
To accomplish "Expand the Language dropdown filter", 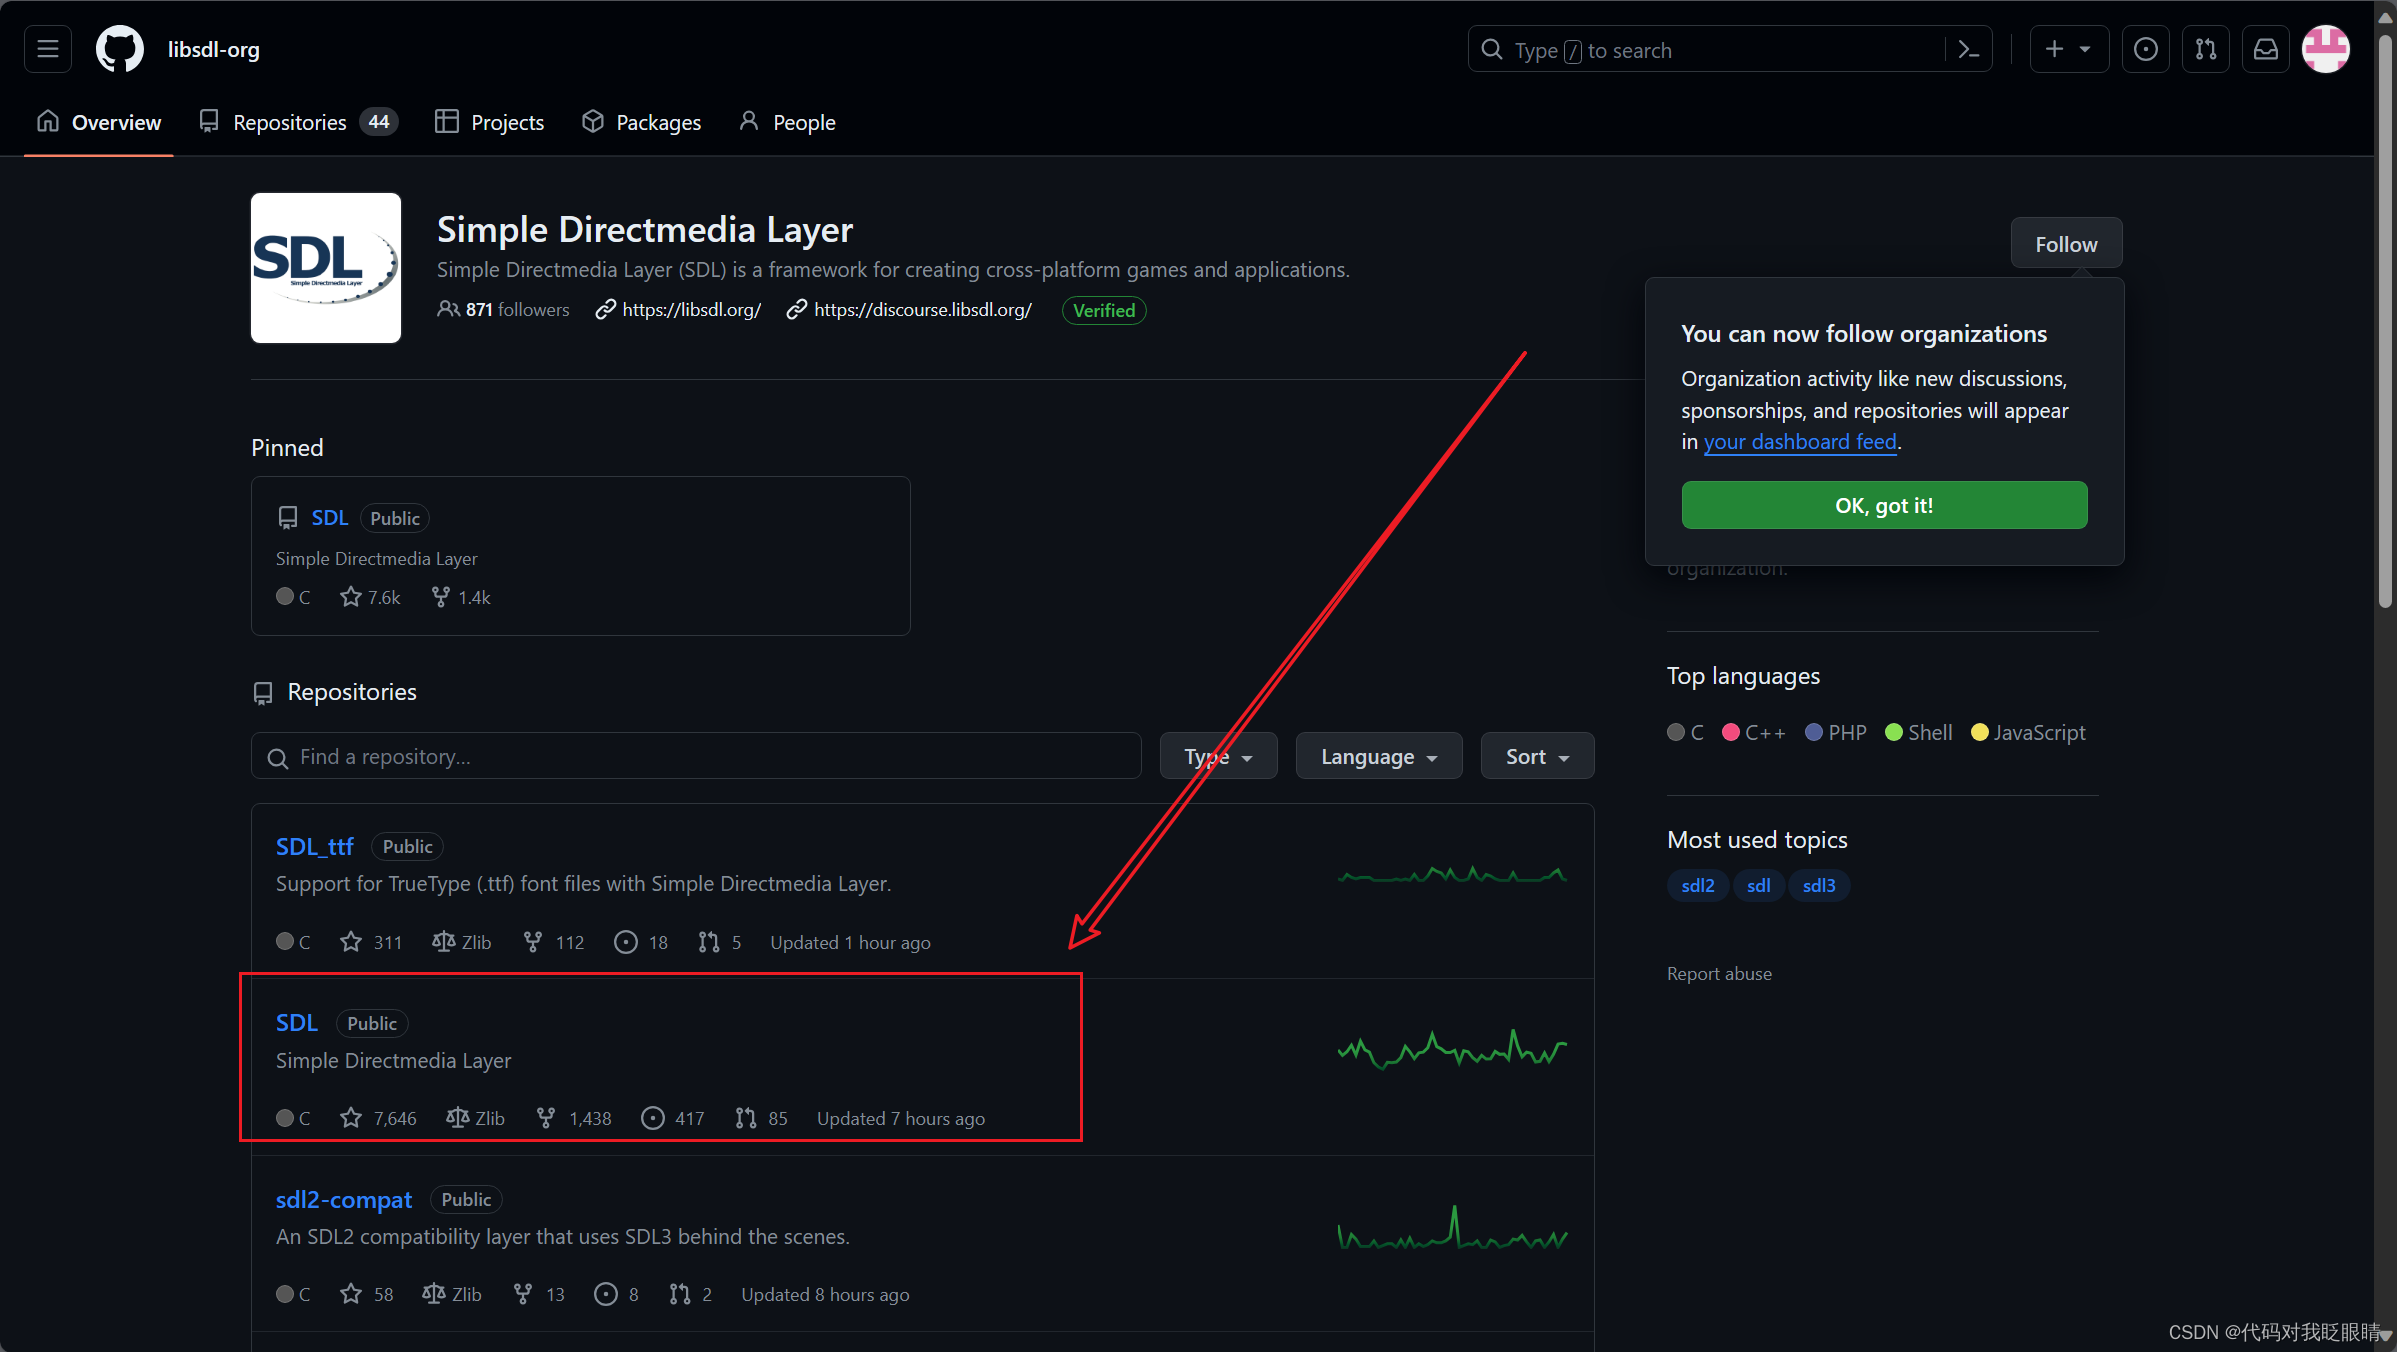I will coord(1376,756).
